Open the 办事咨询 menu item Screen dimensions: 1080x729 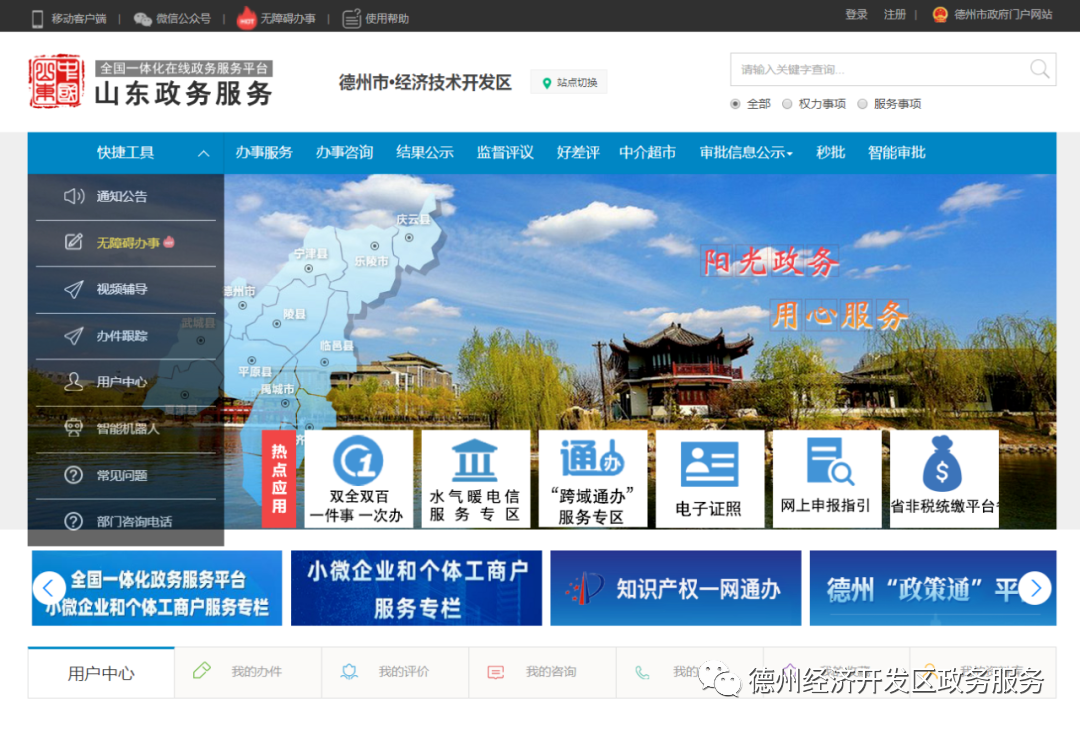click(344, 153)
